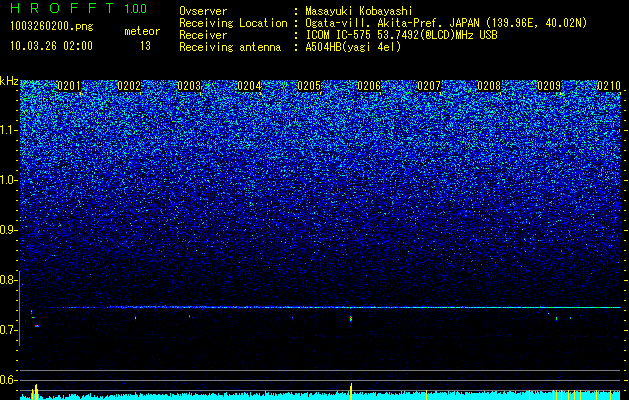Click the 0203 time marker

pos(189,86)
